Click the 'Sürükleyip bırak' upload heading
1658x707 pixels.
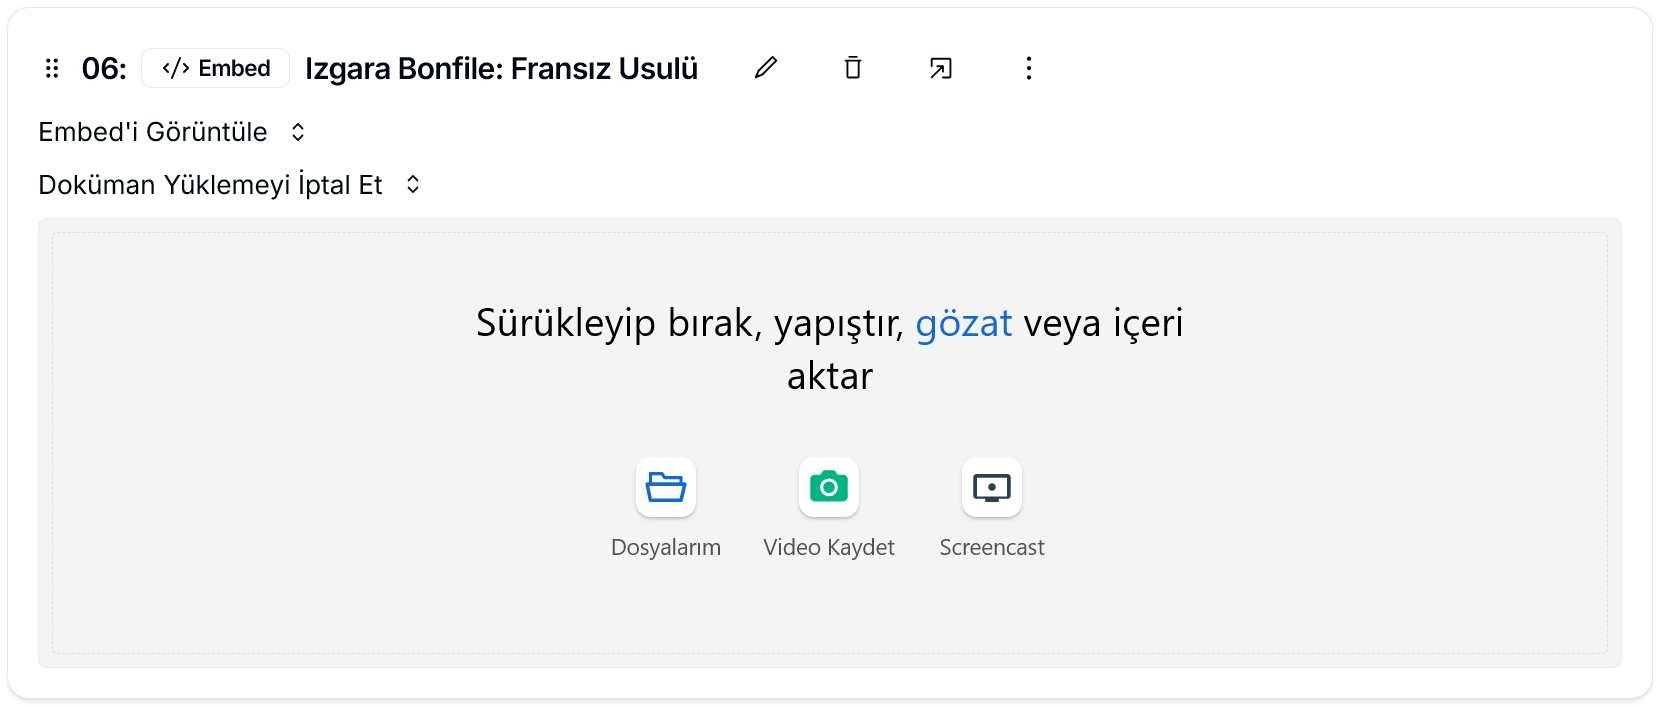point(689,323)
